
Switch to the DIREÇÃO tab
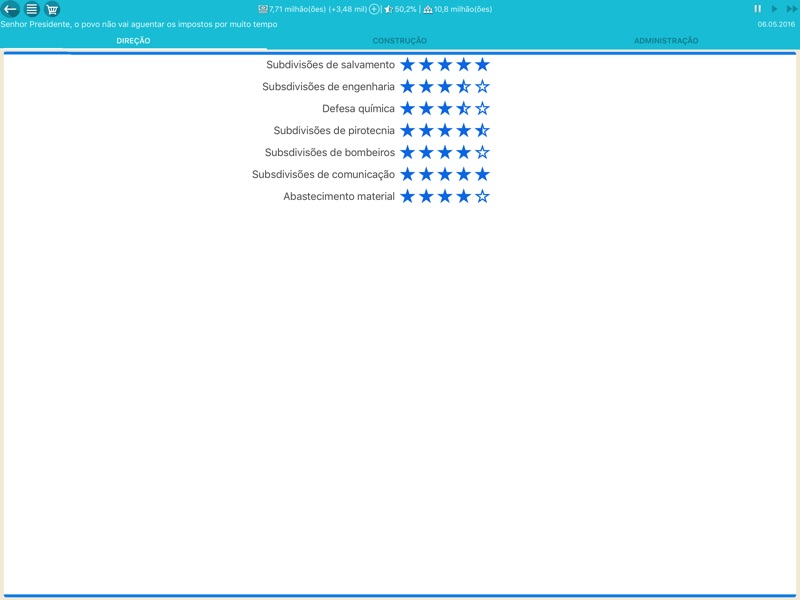coord(133,41)
